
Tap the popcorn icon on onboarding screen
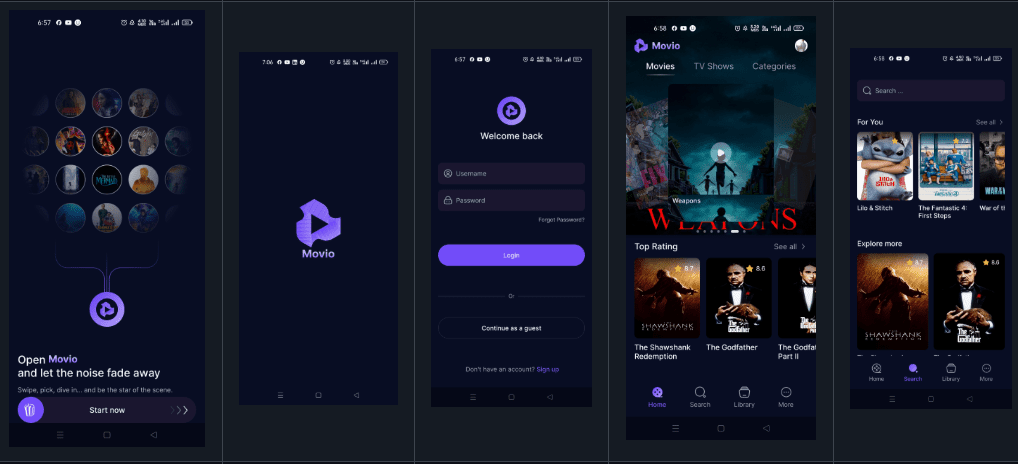(x=31, y=410)
